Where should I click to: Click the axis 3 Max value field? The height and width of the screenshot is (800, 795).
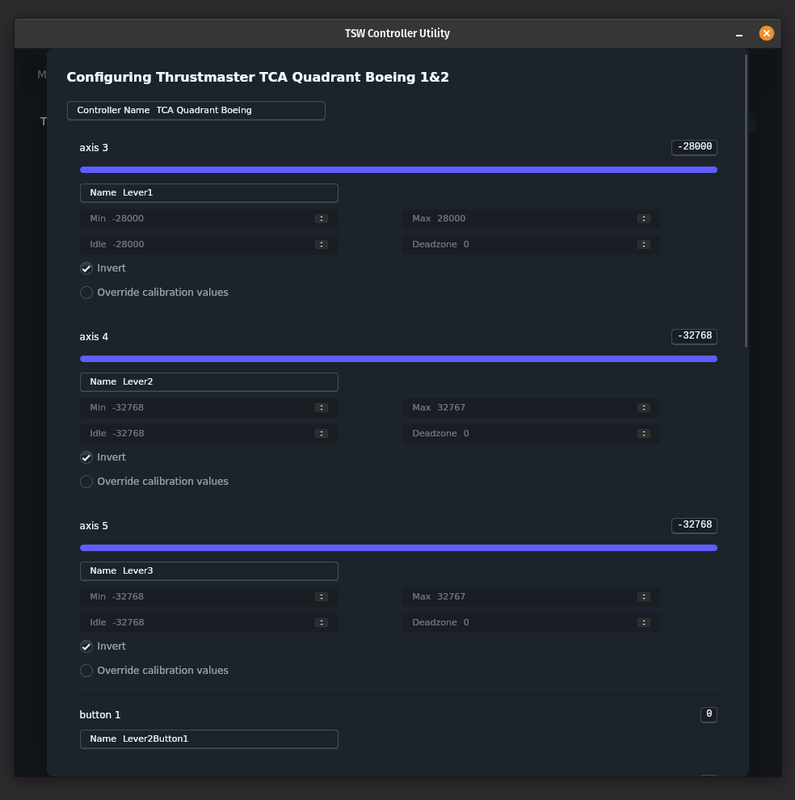(x=531, y=219)
